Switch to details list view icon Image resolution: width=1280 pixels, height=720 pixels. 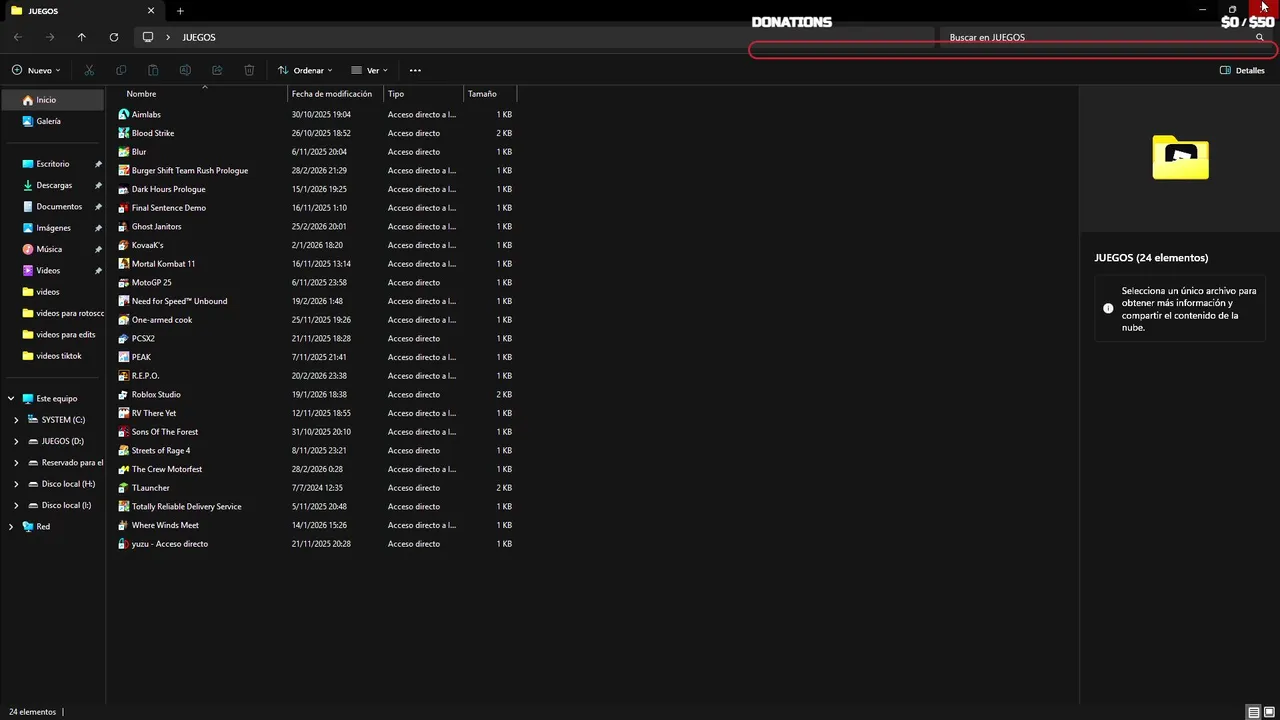[x=1253, y=712]
